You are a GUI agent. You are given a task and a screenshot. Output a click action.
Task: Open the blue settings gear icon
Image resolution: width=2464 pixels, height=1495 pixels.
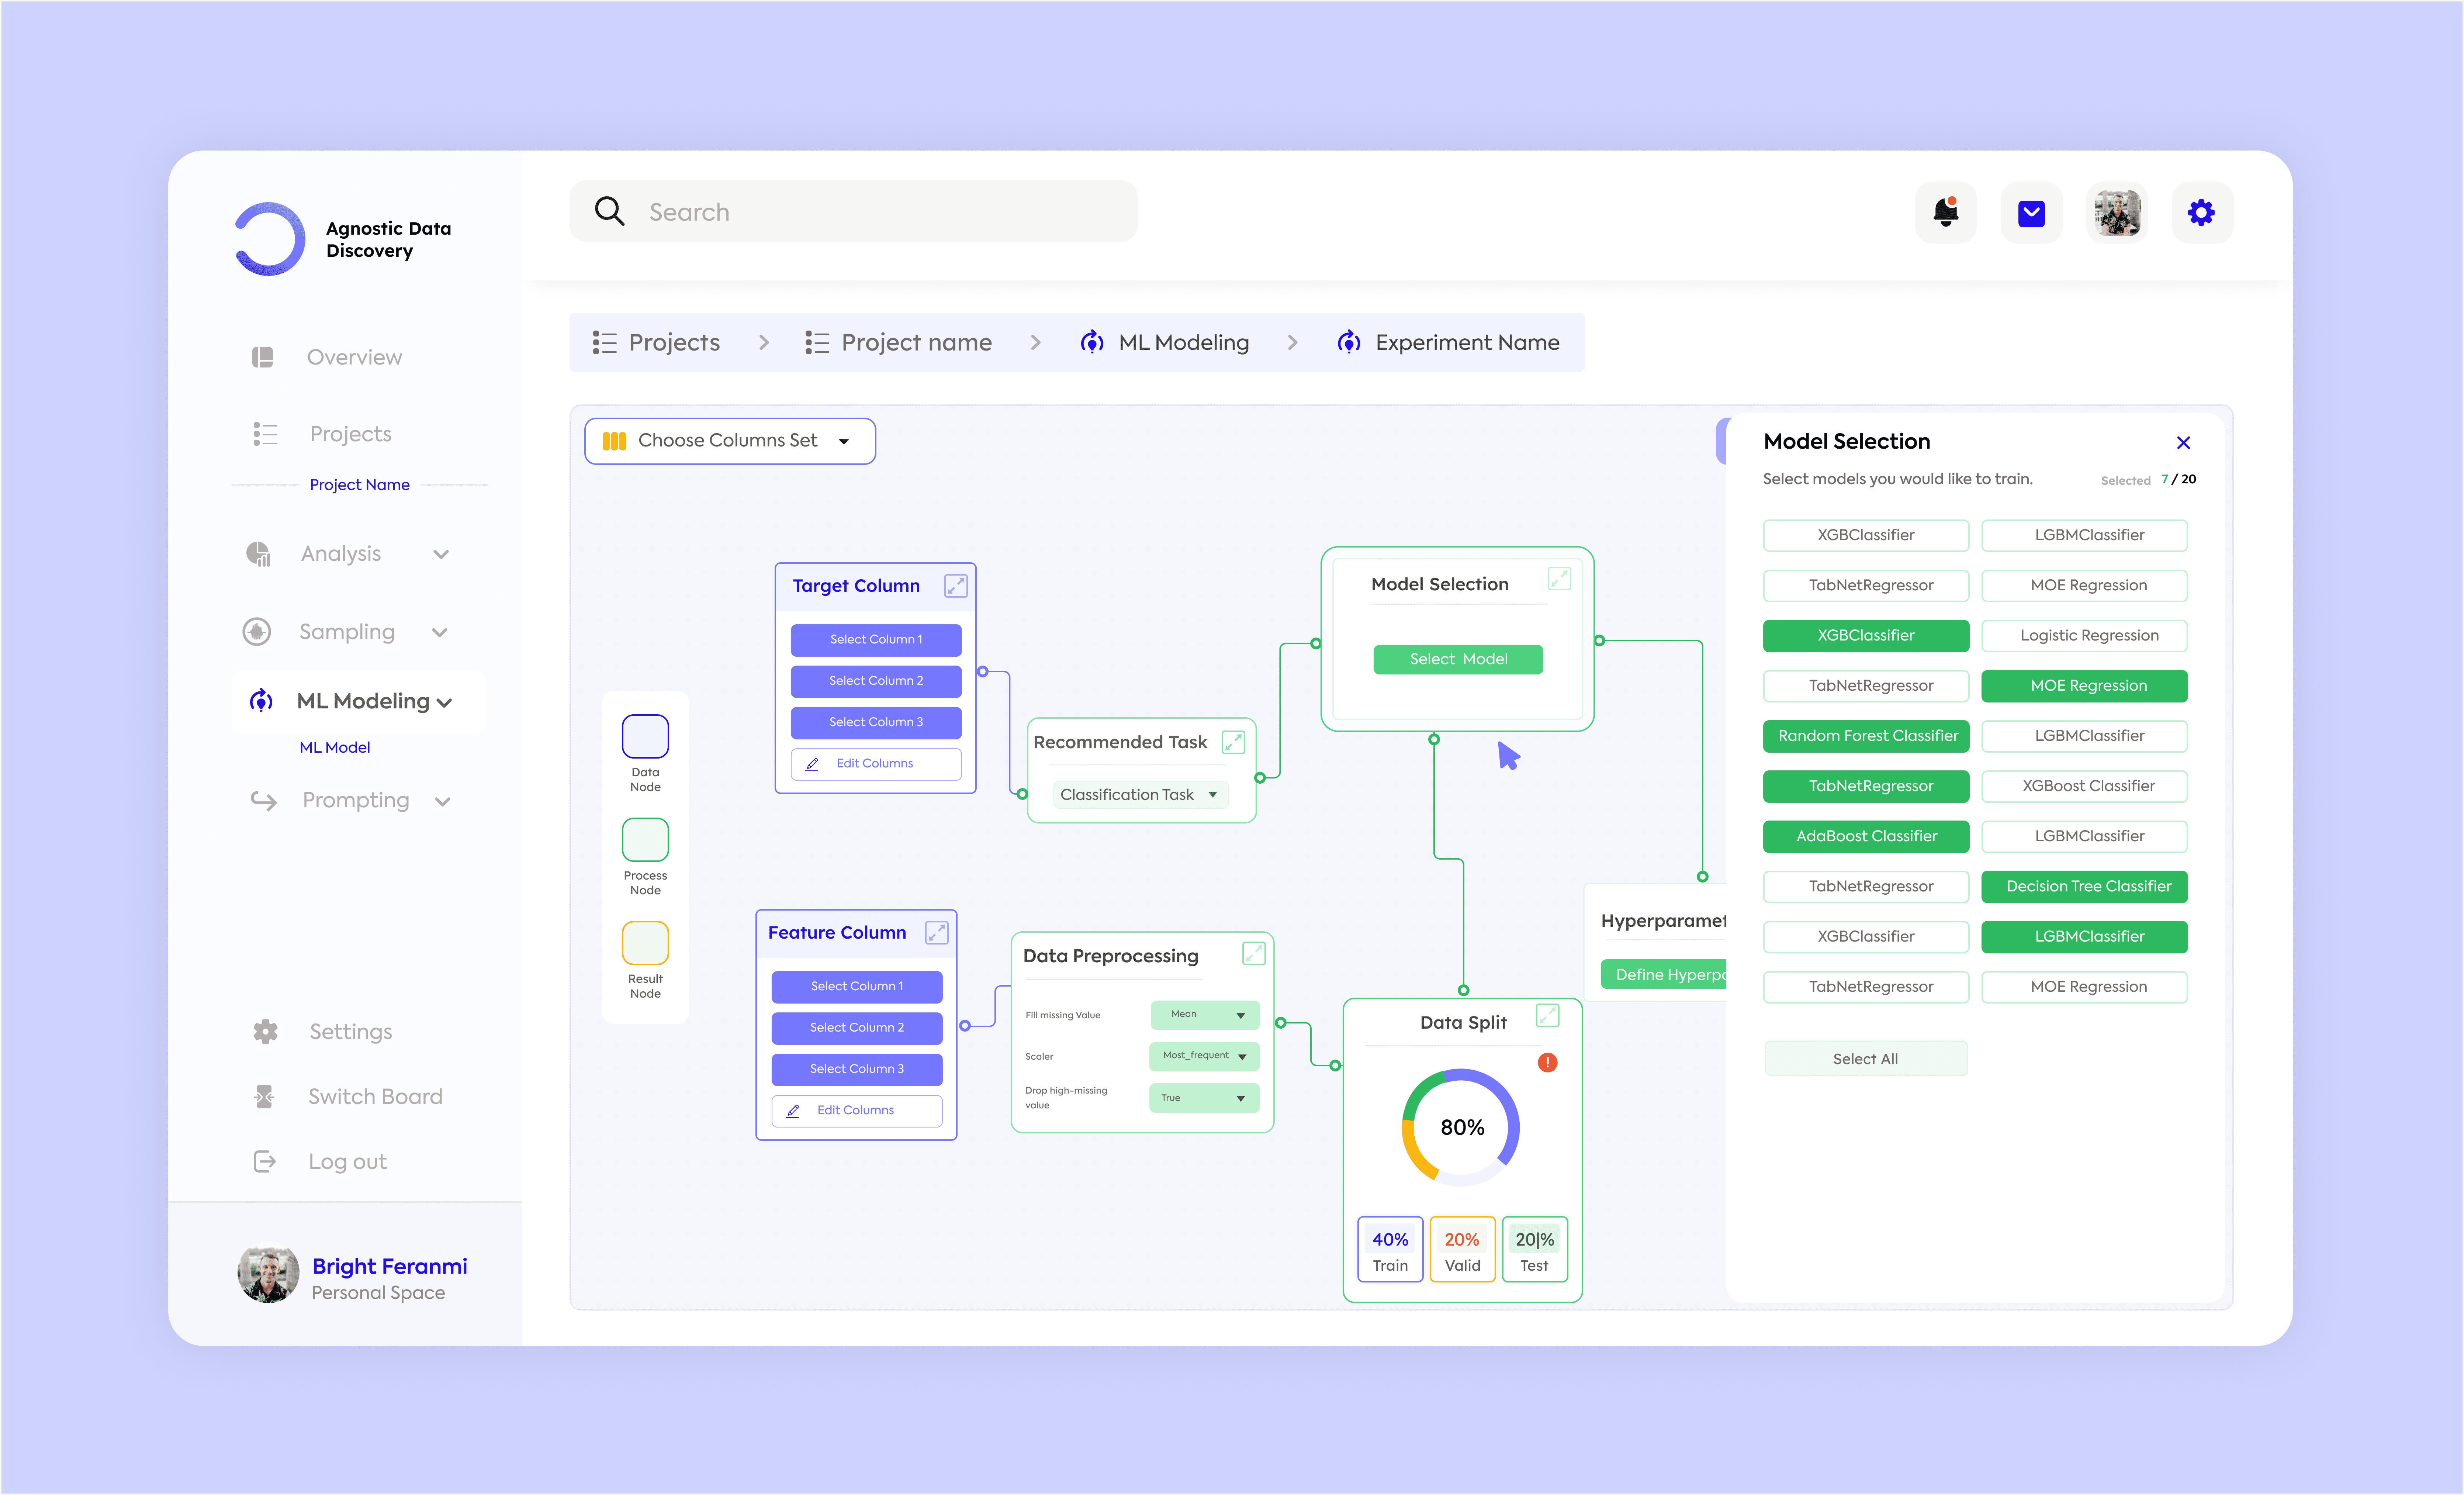coord(2201,212)
